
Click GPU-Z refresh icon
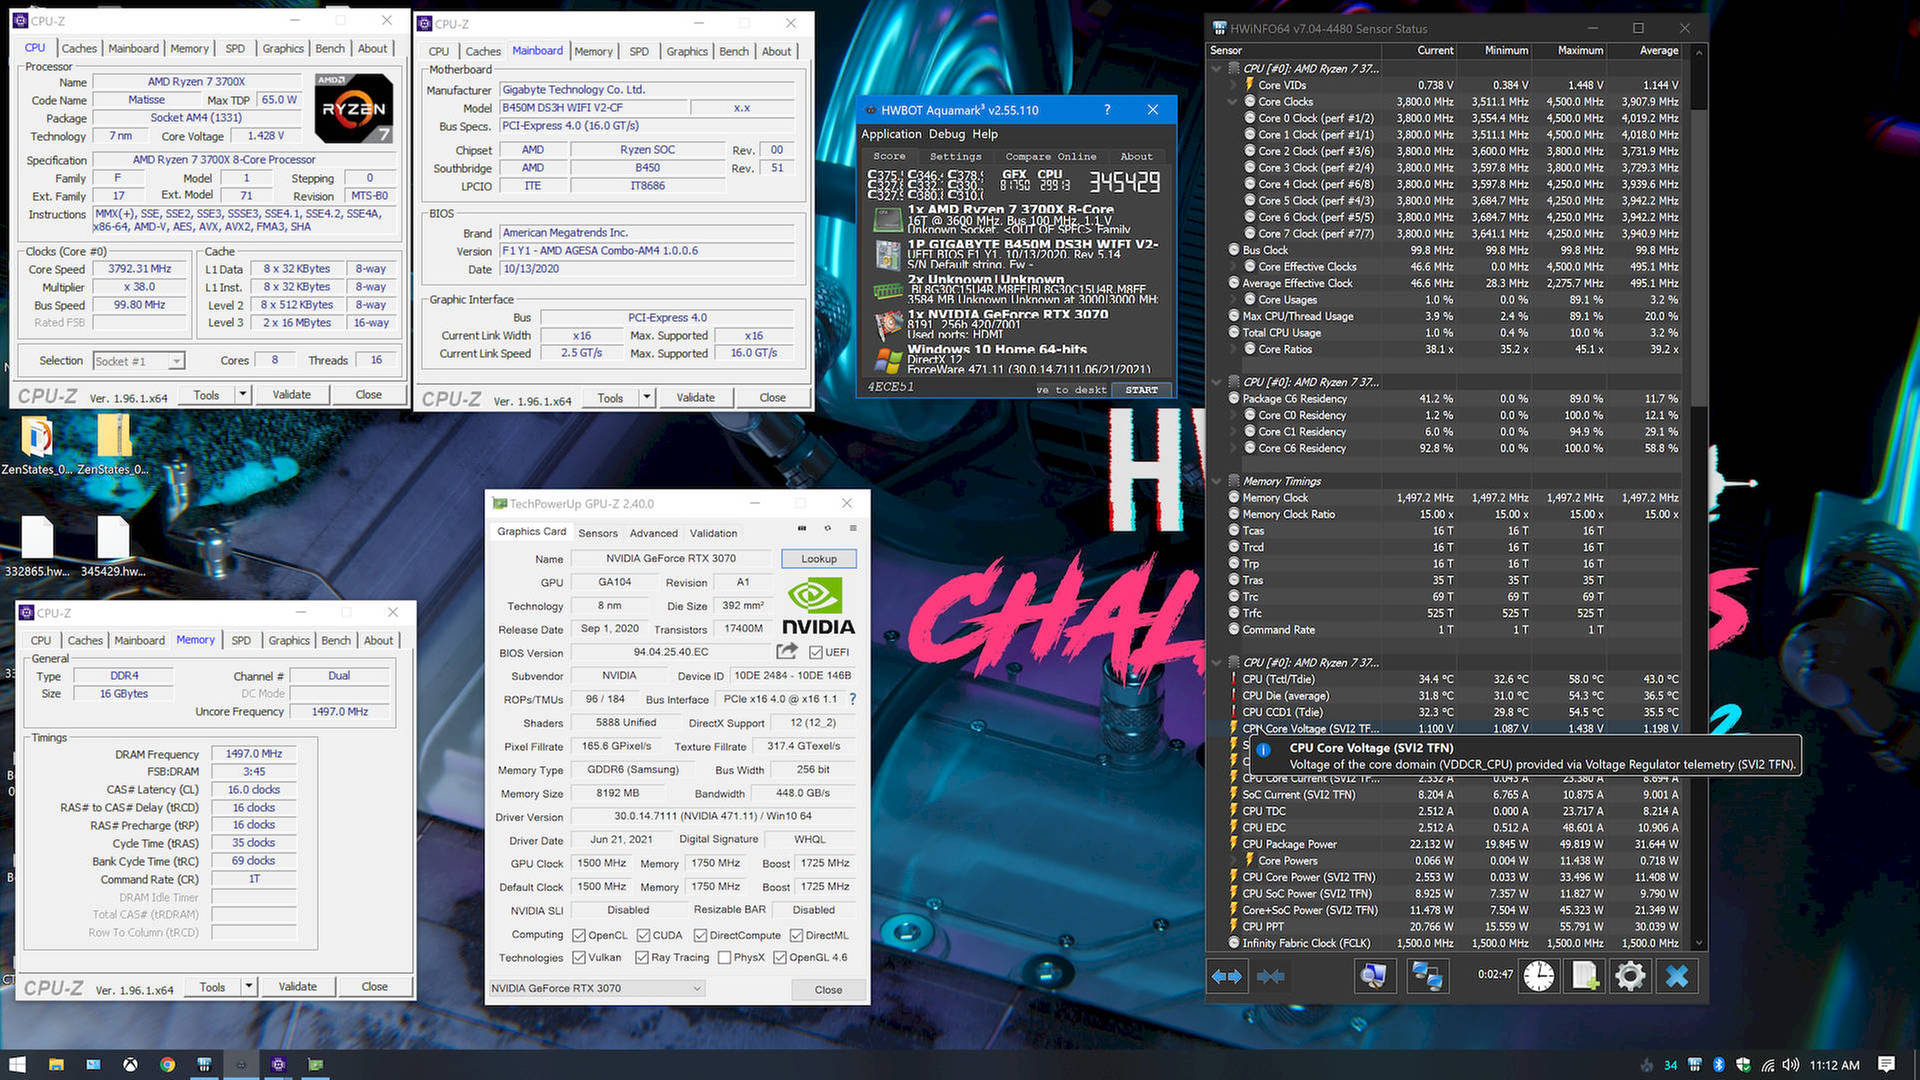pos(827,528)
